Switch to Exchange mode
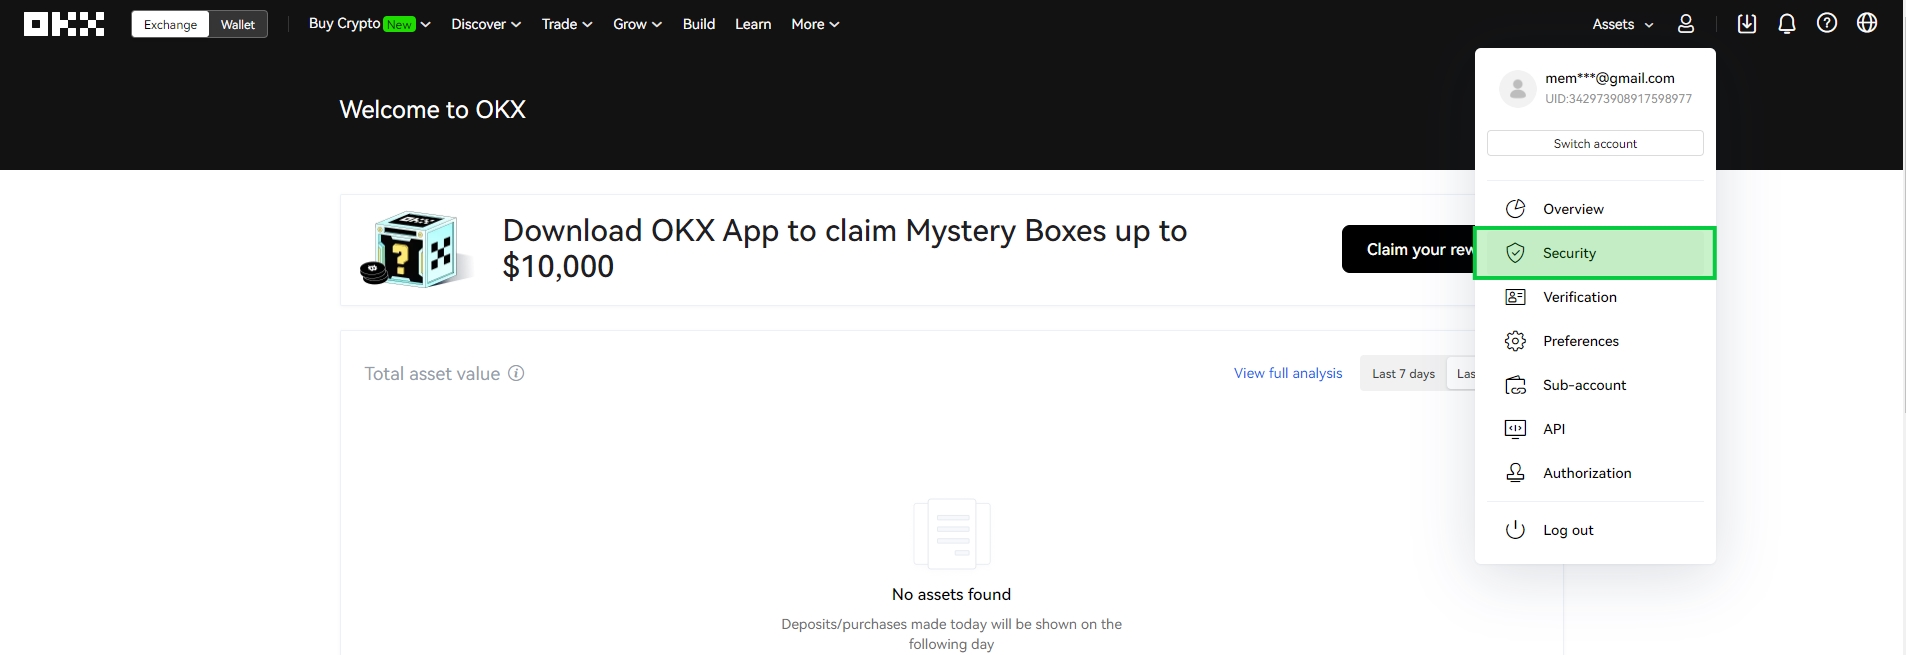The height and width of the screenshot is (655, 1906). click(x=170, y=24)
